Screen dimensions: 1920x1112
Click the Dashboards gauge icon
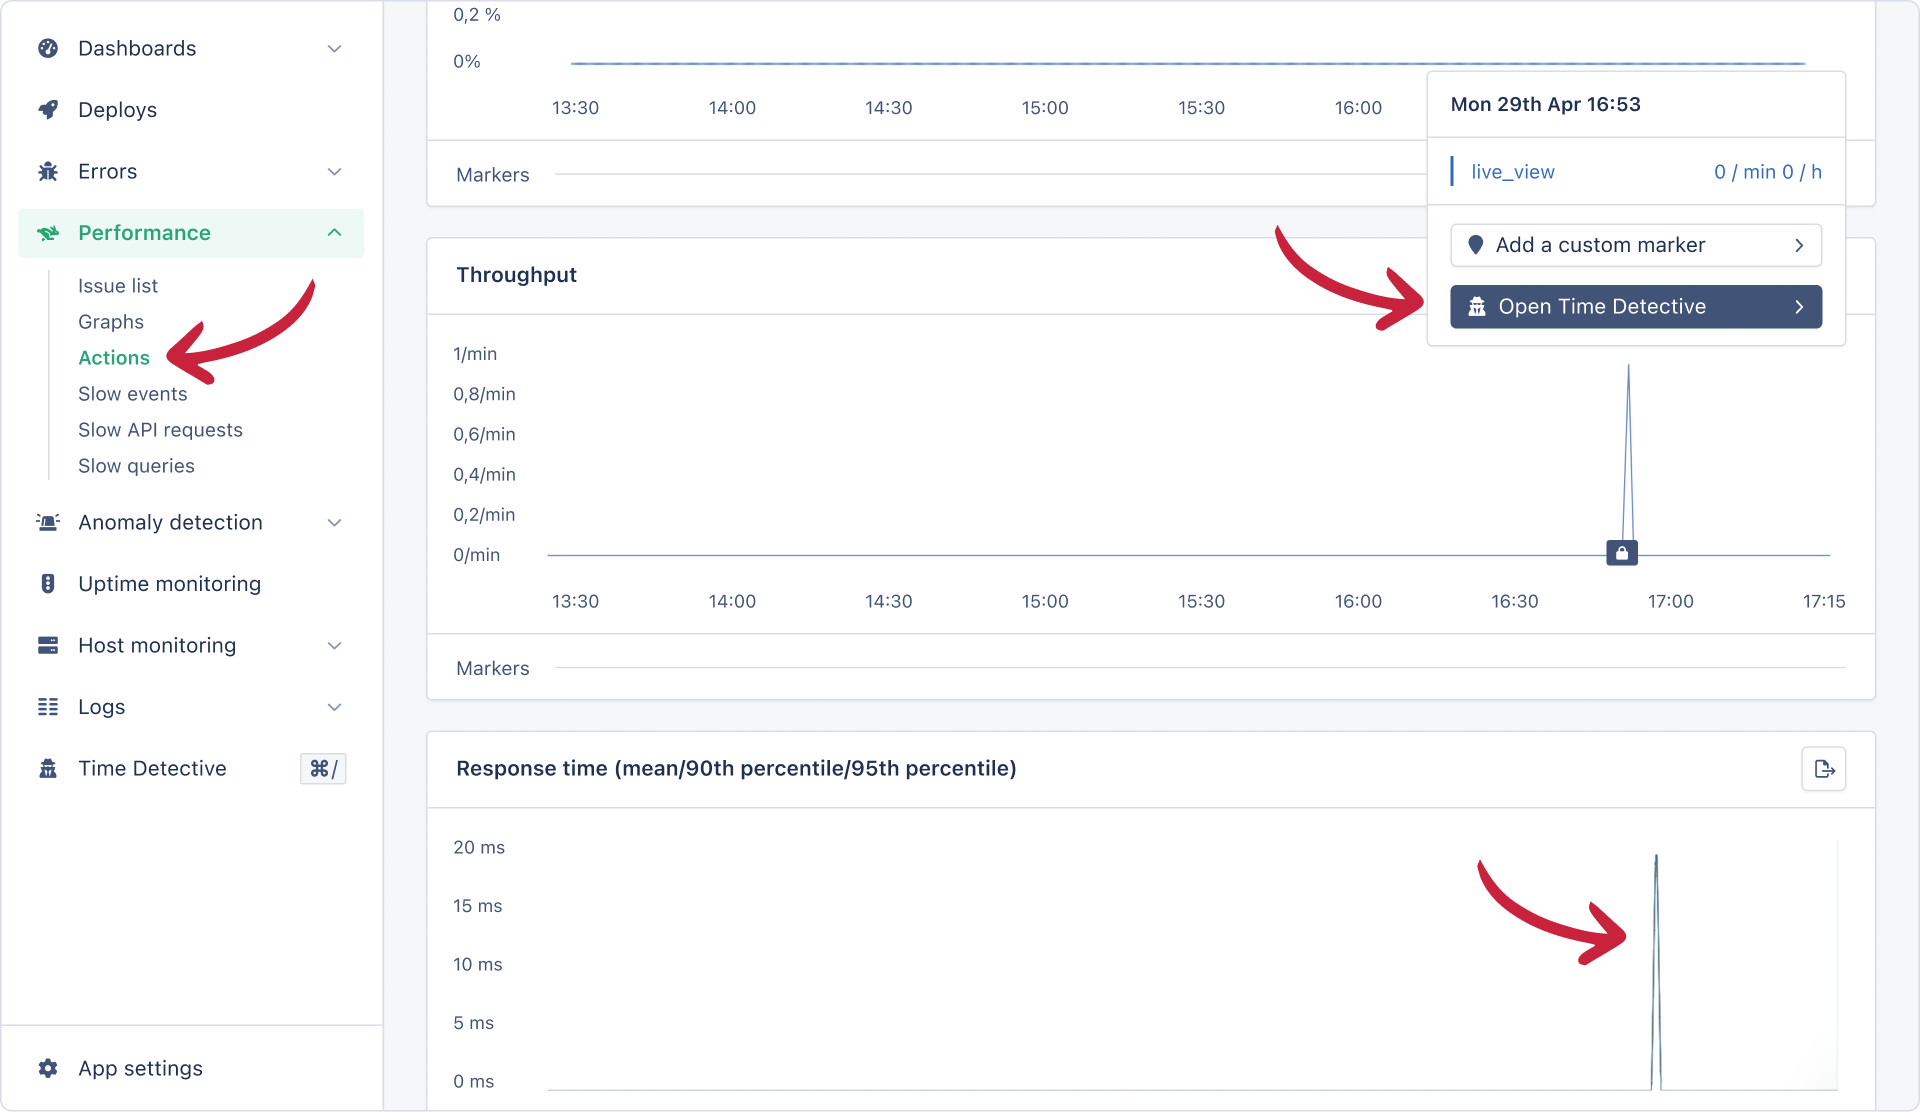point(48,48)
